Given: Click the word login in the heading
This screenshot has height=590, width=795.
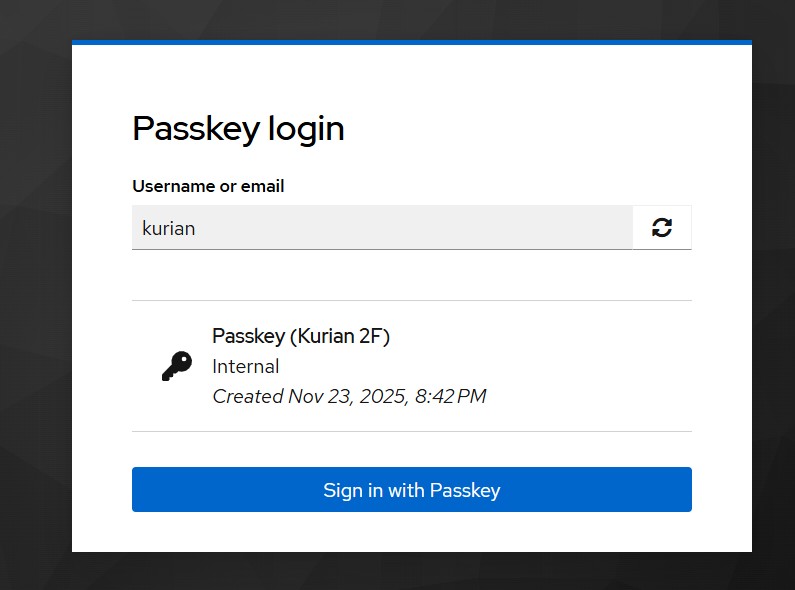Looking at the screenshot, I should [x=304, y=129].
